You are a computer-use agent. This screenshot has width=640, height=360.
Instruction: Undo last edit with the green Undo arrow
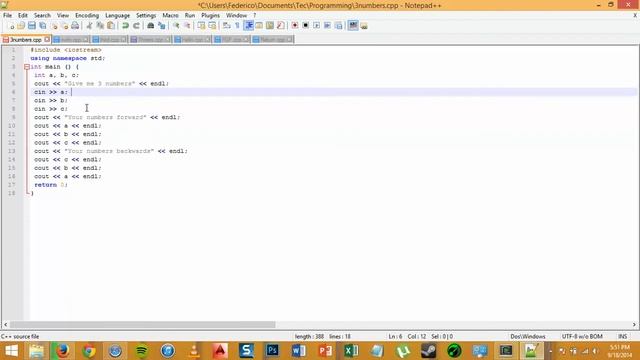tap(125, 26)
